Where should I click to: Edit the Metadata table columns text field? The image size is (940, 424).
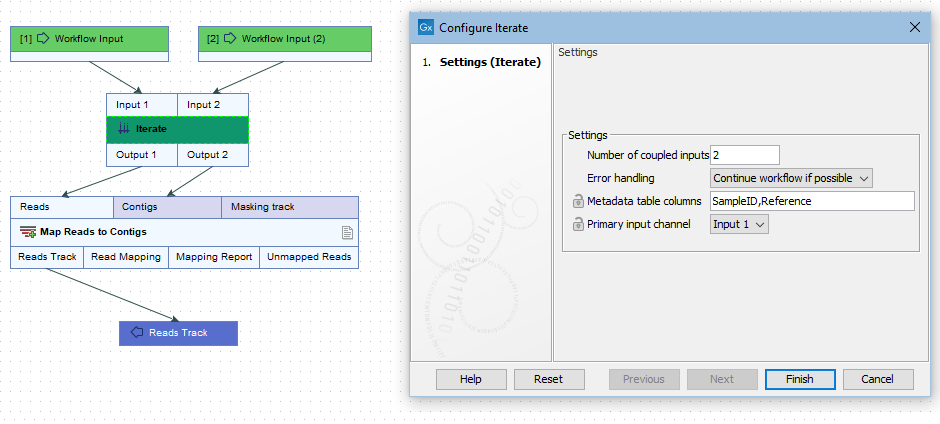pos(811,201)
